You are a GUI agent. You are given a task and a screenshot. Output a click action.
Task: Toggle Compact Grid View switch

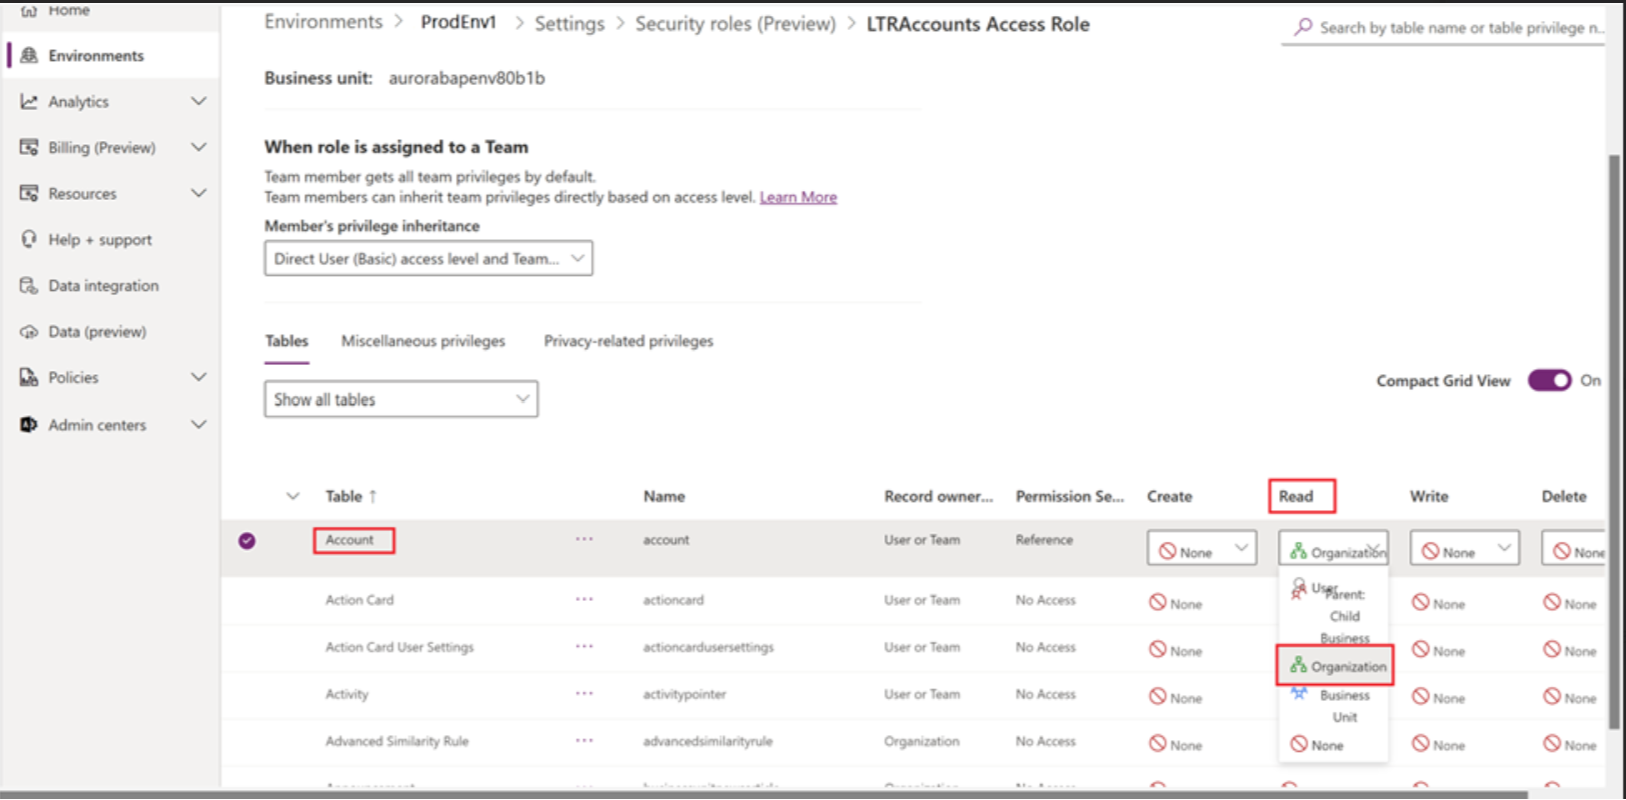pos(1550,381)
